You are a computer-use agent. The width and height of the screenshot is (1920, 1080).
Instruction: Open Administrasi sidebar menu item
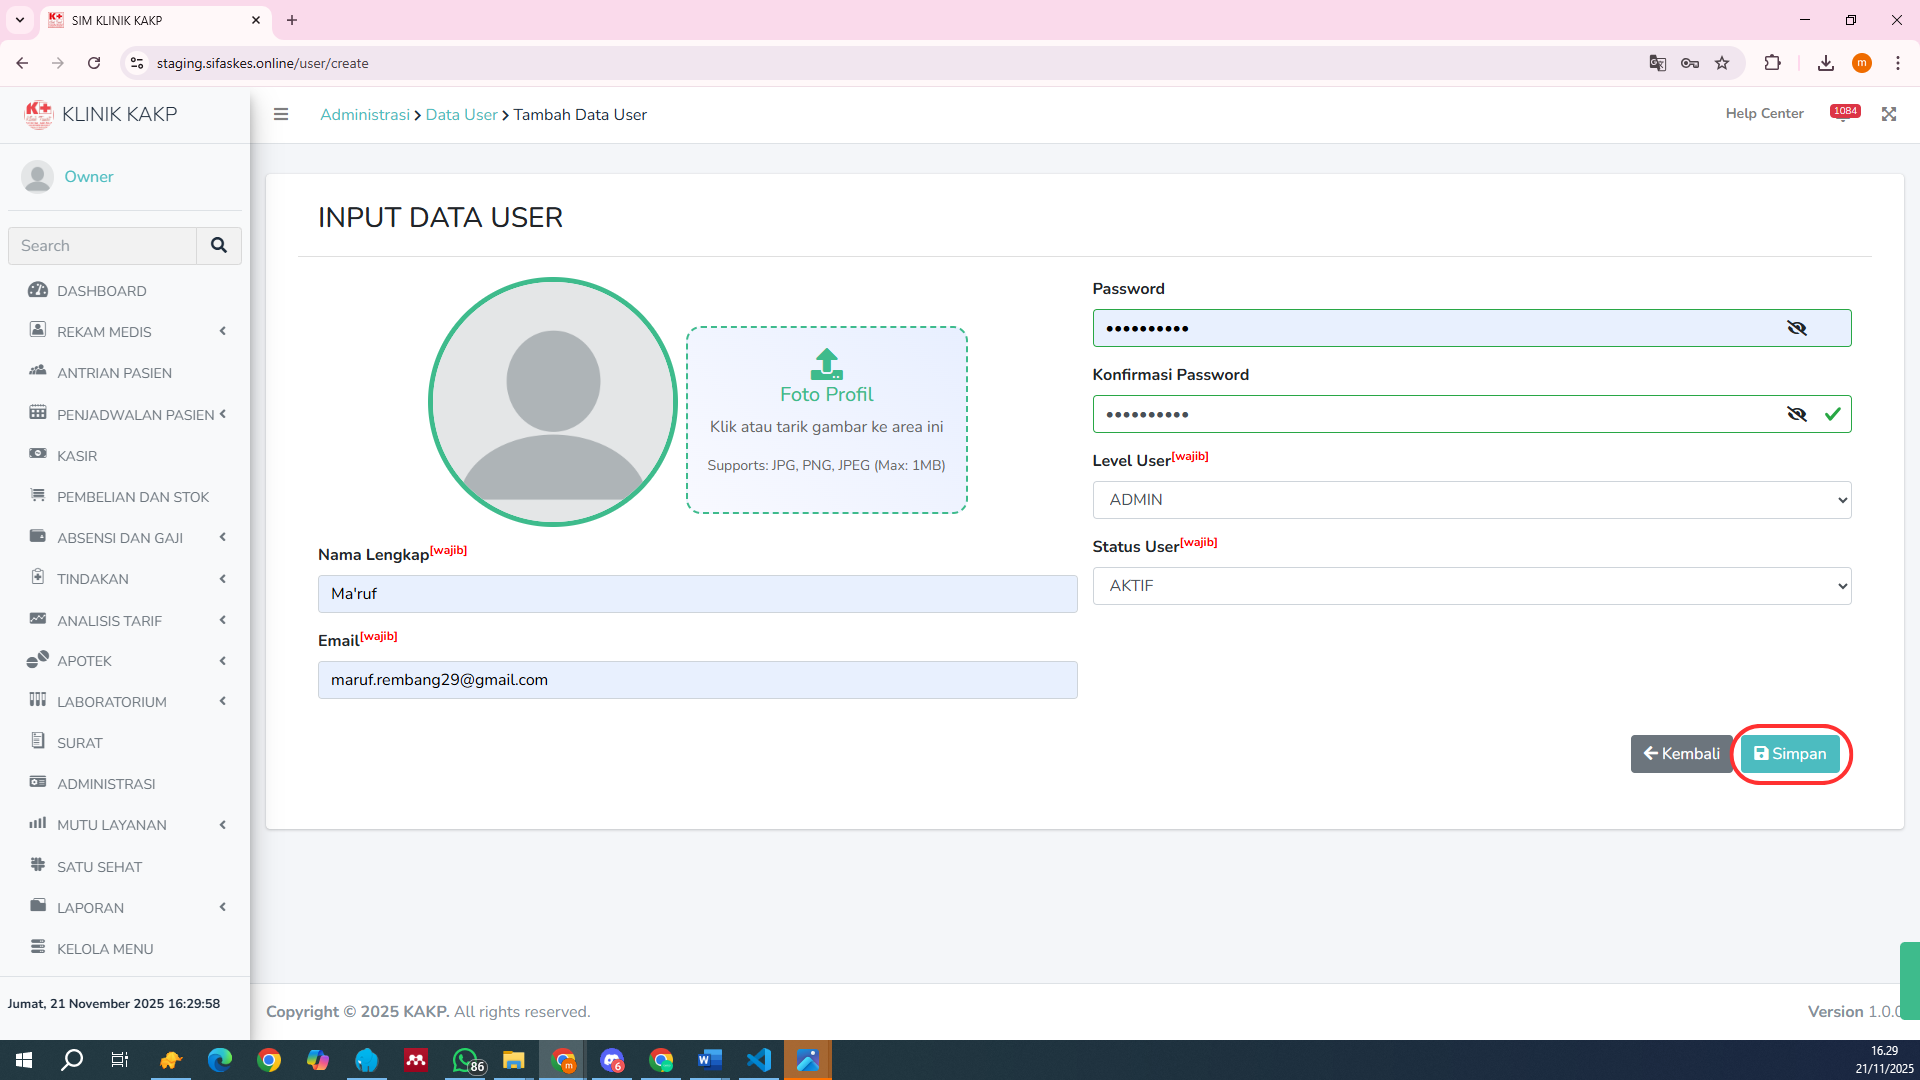coord(106,784)
